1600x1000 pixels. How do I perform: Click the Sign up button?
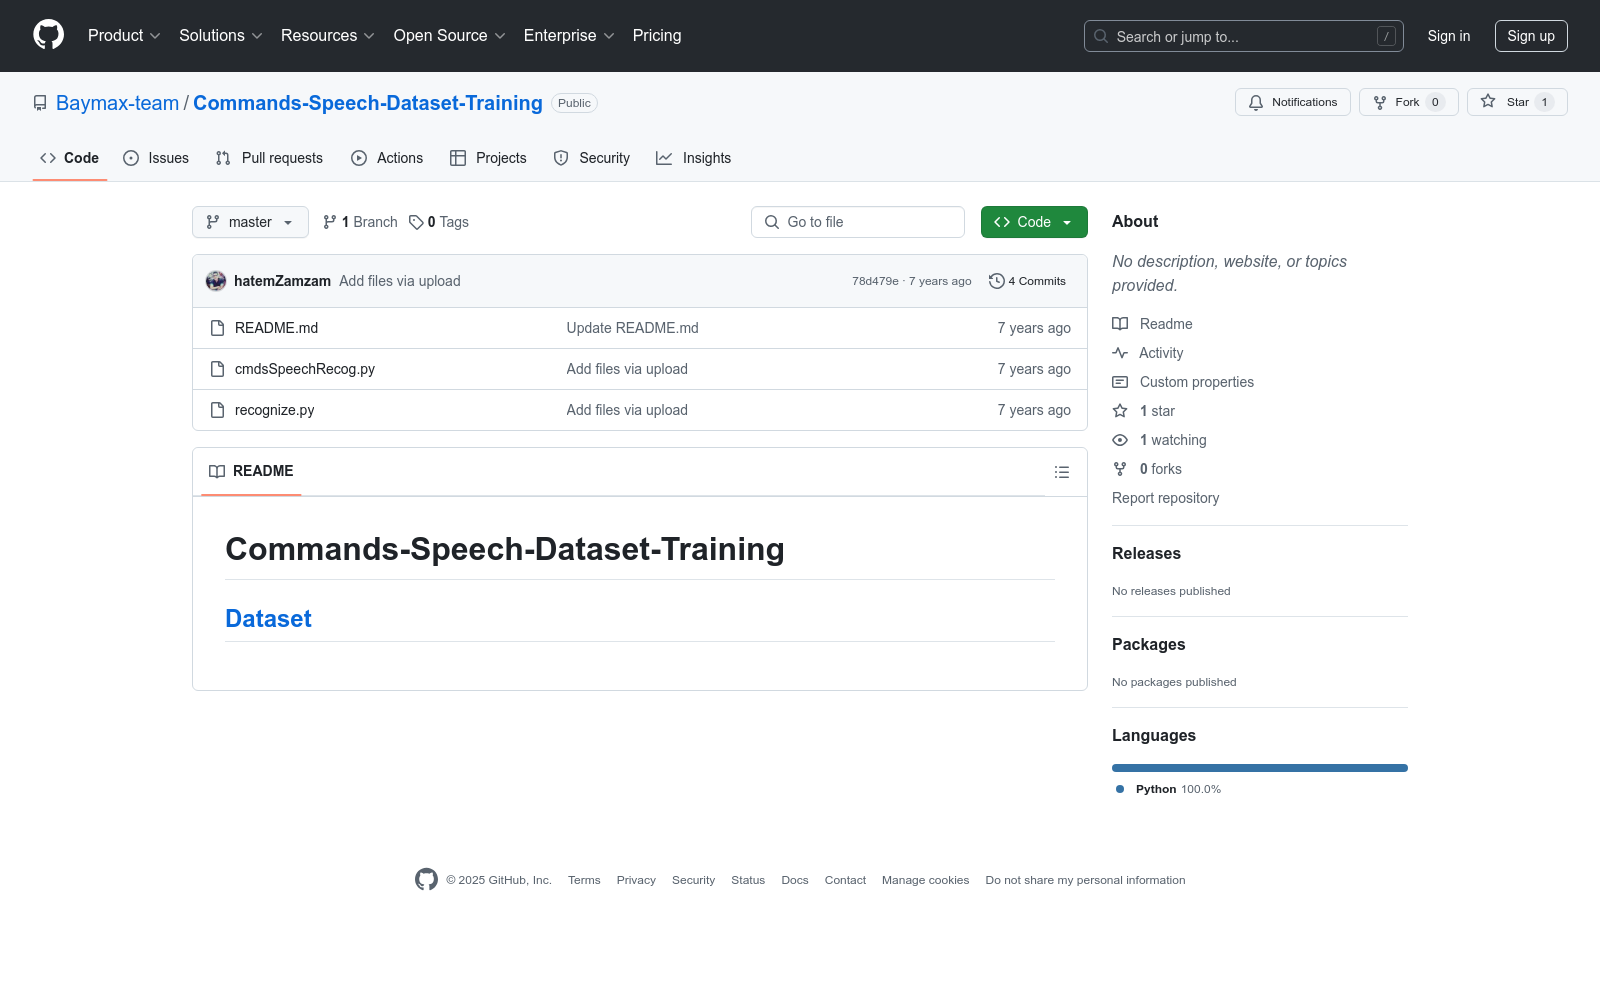point(1531,36)
